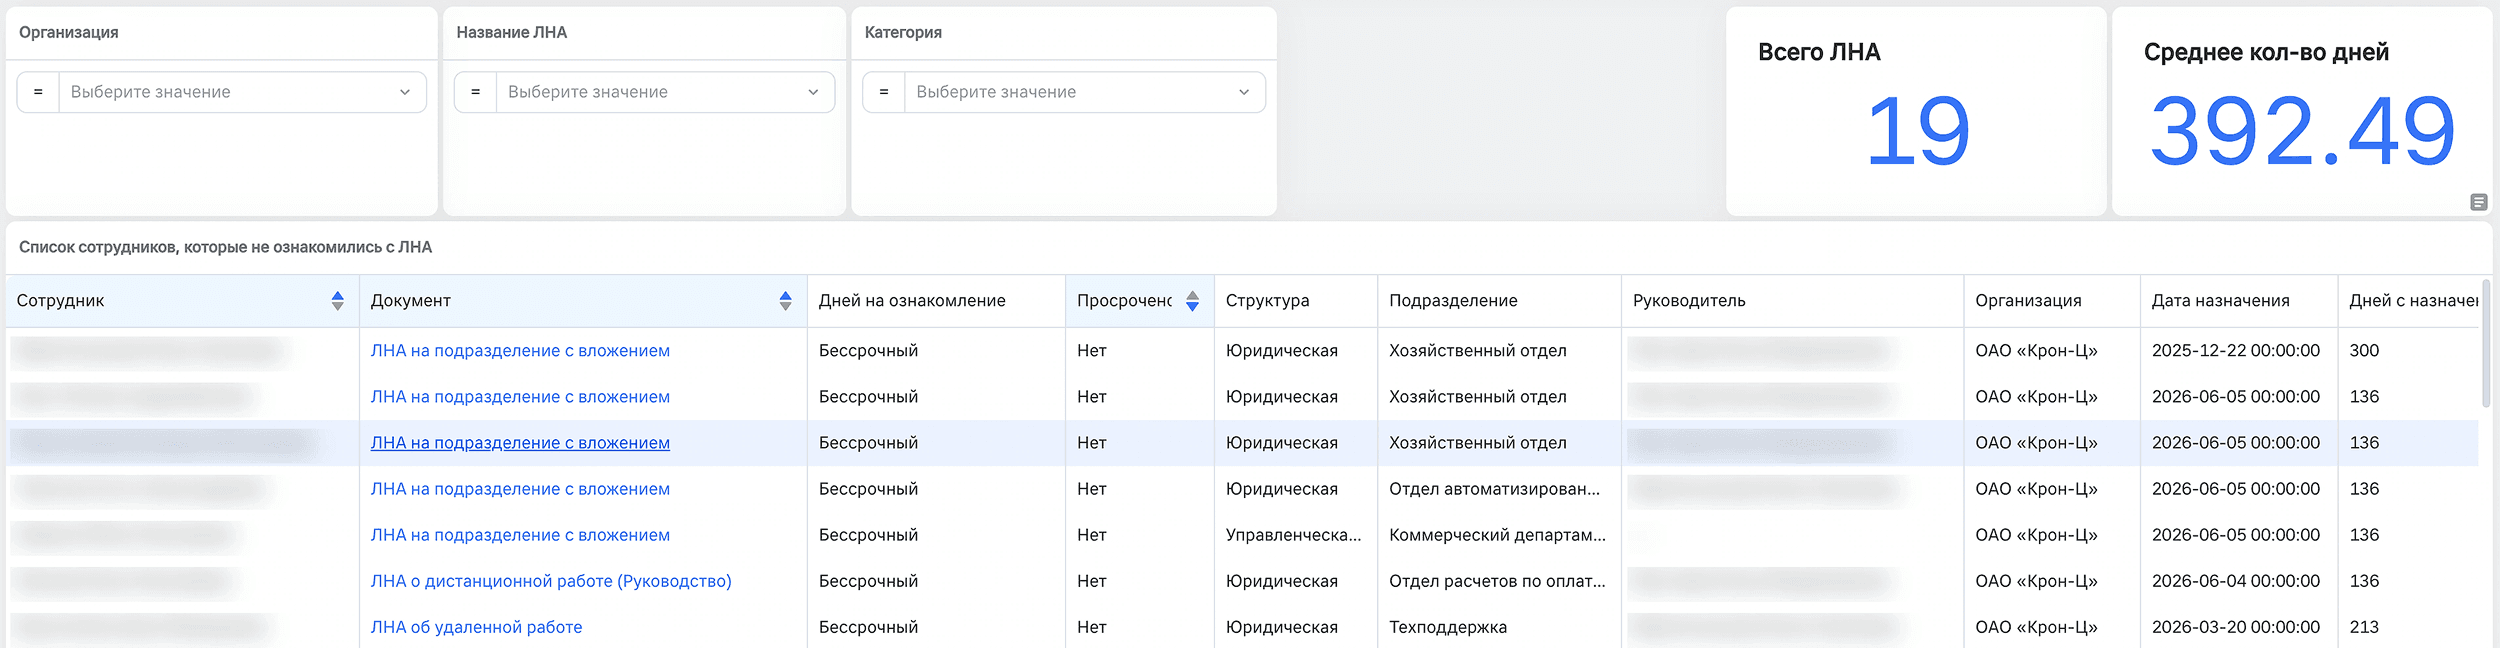Screen dimensions: 2500x648
Task: Open the widget menu icon under 392.49
Action: (x=2478, y=202)
